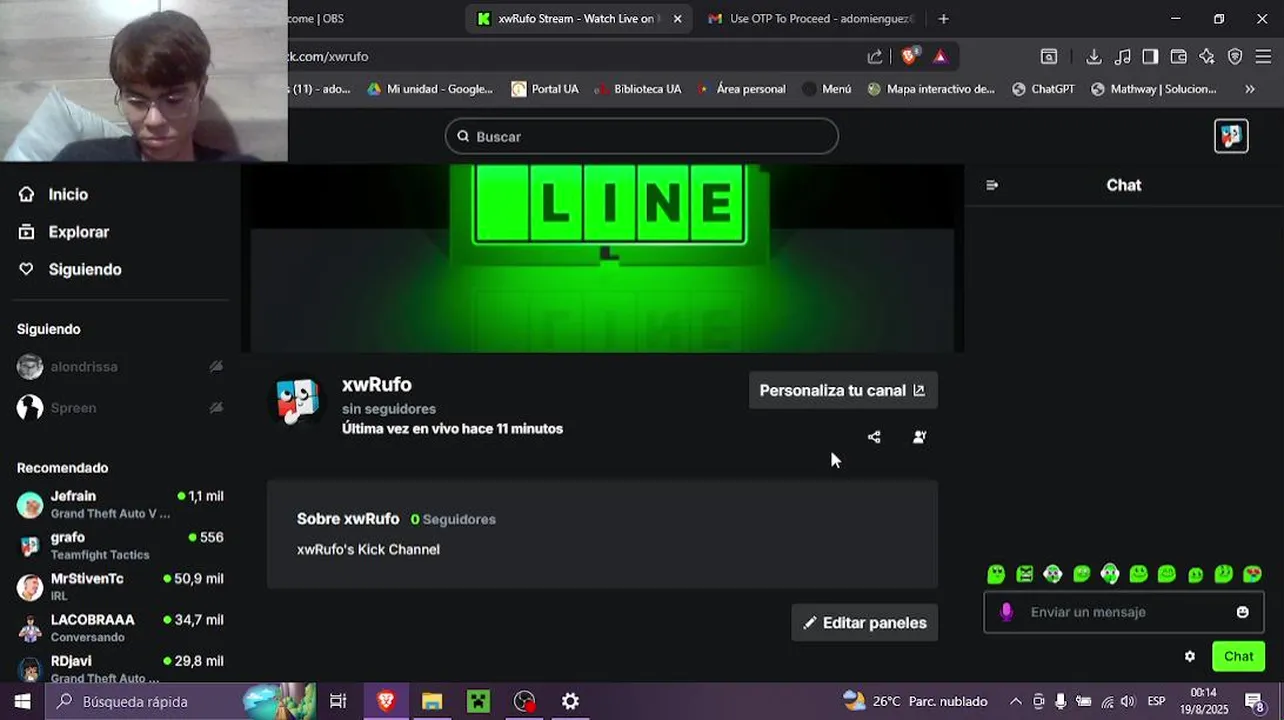Image resolution: width=1284 pixels, height=720 pixels.
Task: Click the volume icon in system tray
Action: pyautogui.click(x=1128, y=701)
